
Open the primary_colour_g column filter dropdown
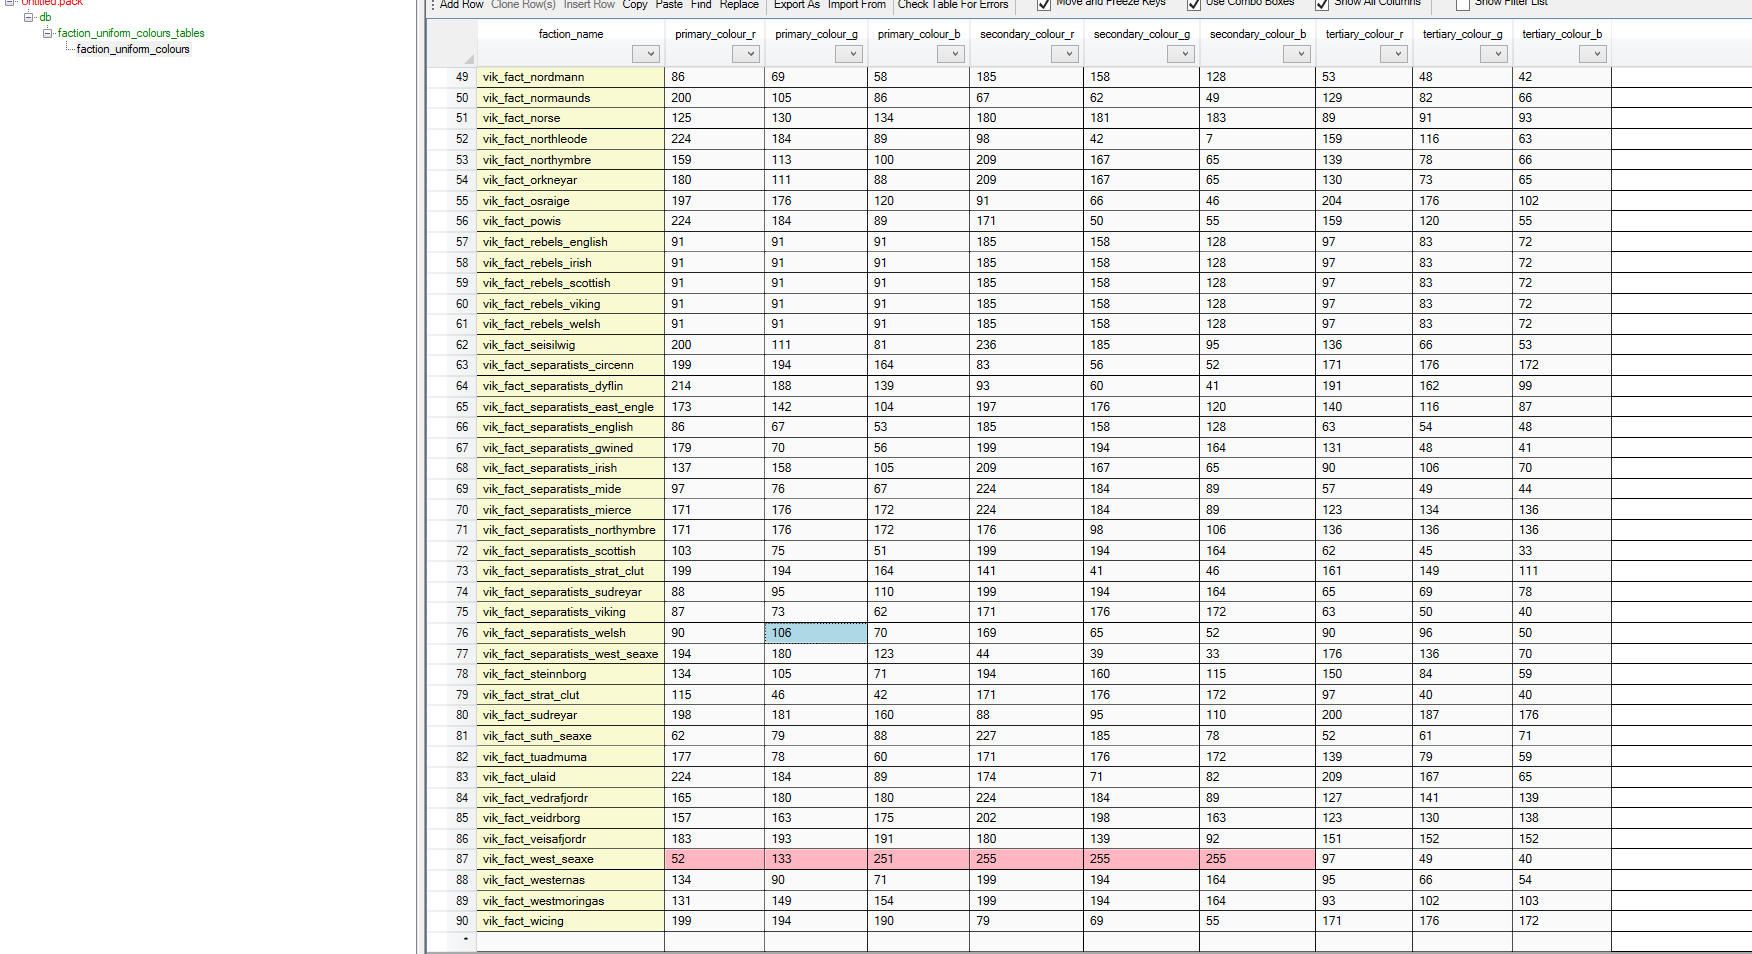[849, 54]
